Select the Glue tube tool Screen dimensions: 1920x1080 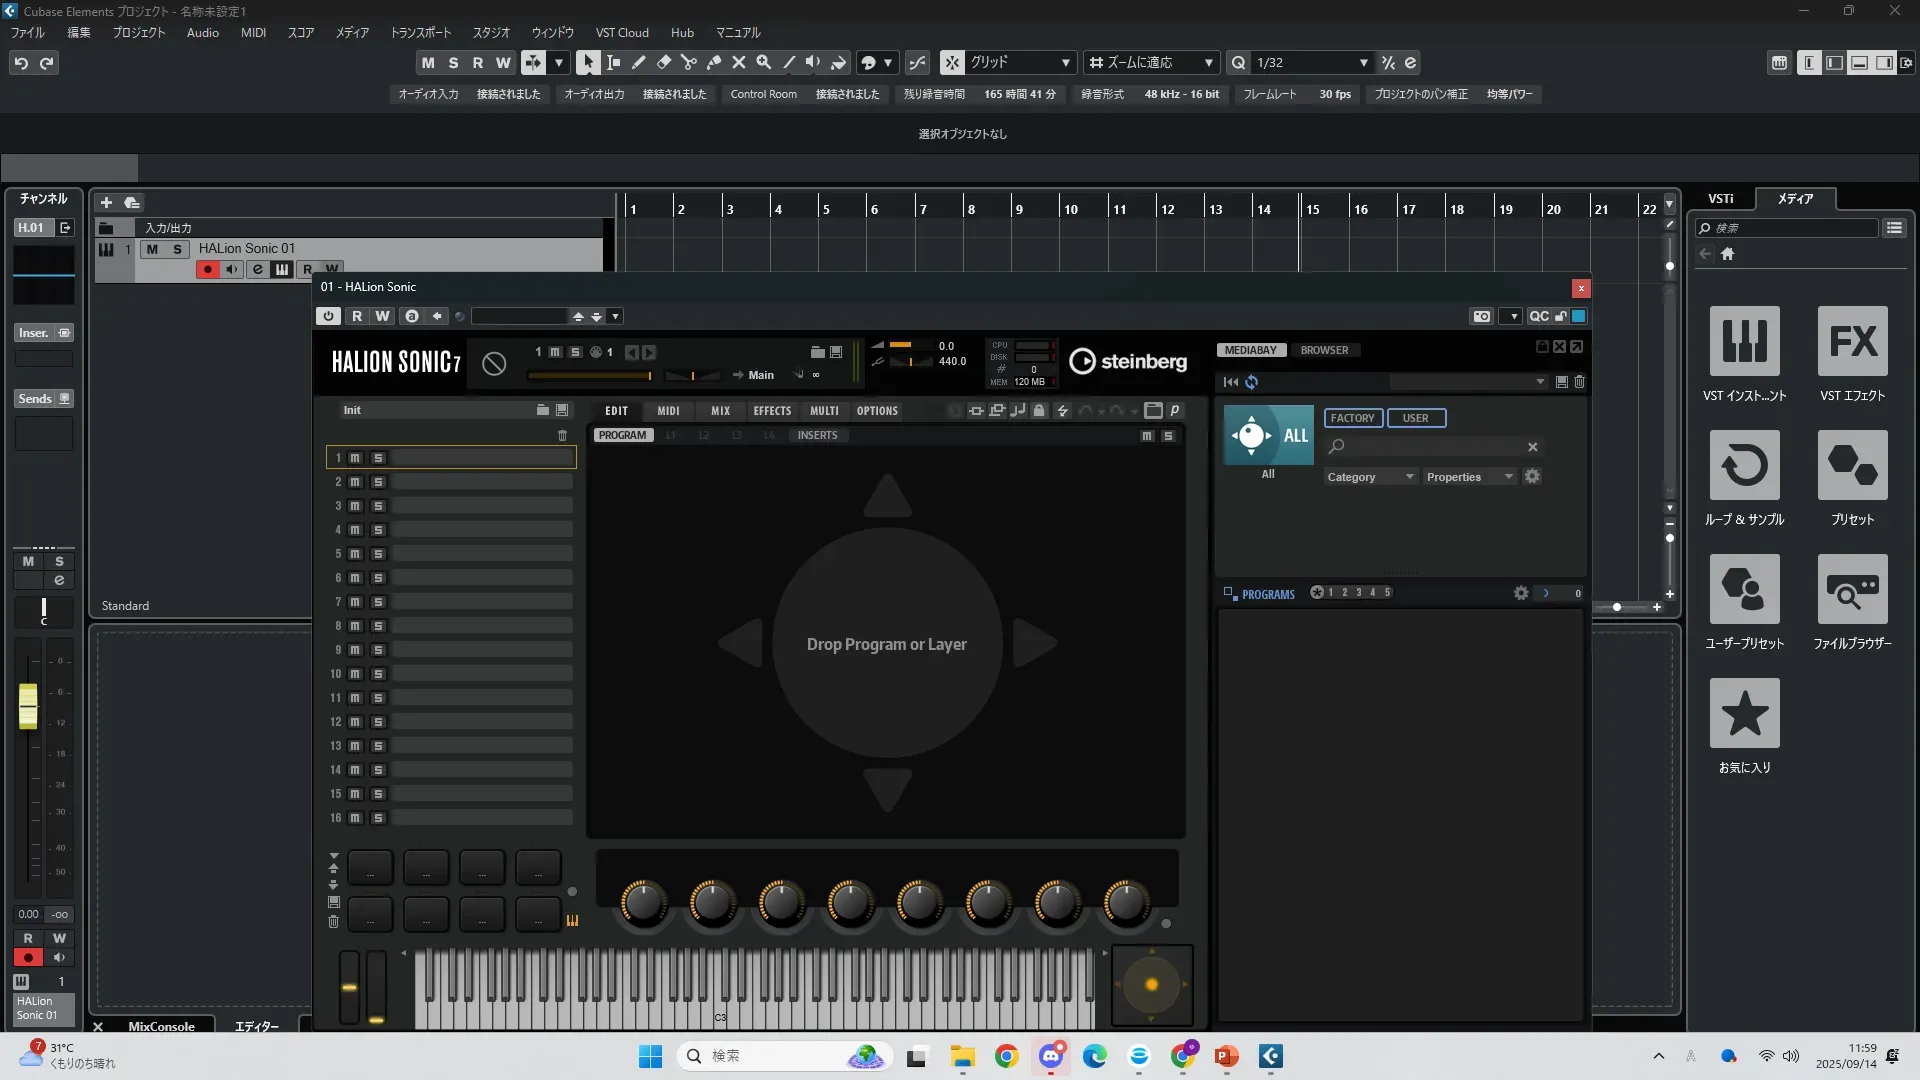714,62
